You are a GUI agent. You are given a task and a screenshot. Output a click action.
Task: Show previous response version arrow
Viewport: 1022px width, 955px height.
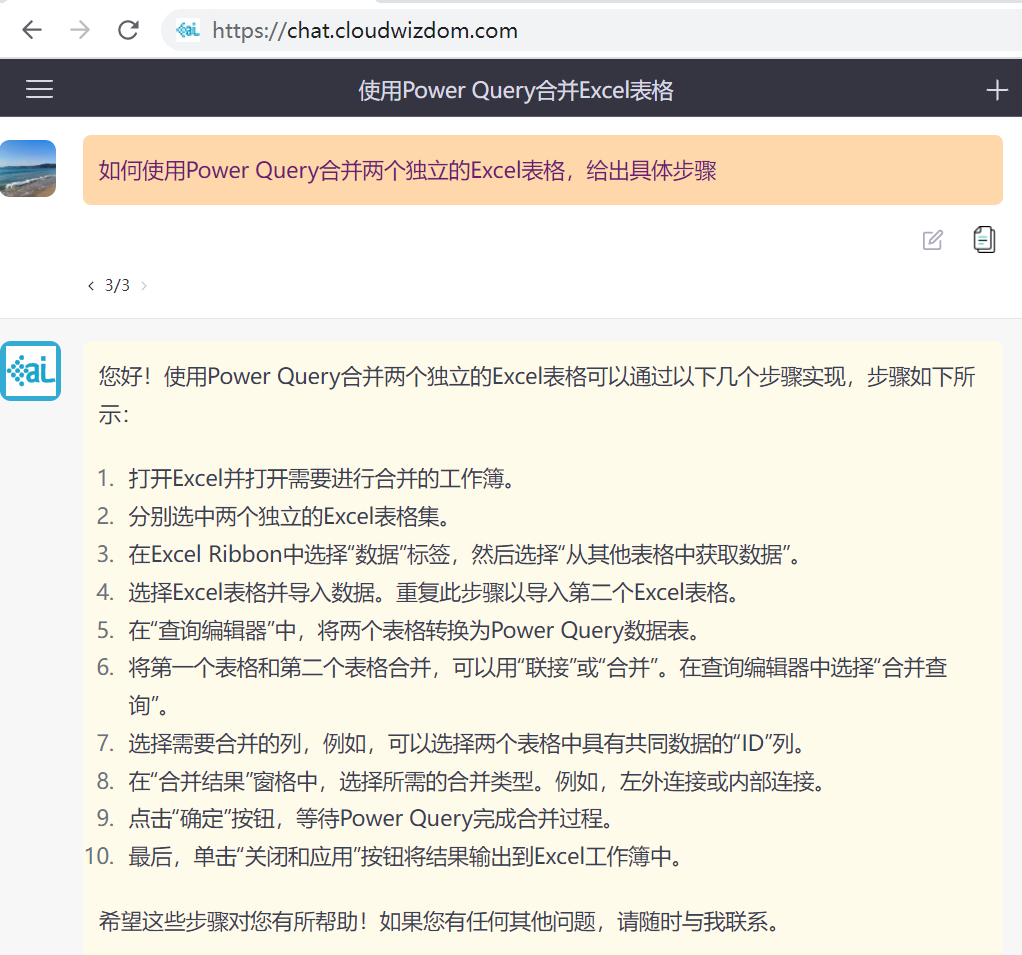click(91, 286)
